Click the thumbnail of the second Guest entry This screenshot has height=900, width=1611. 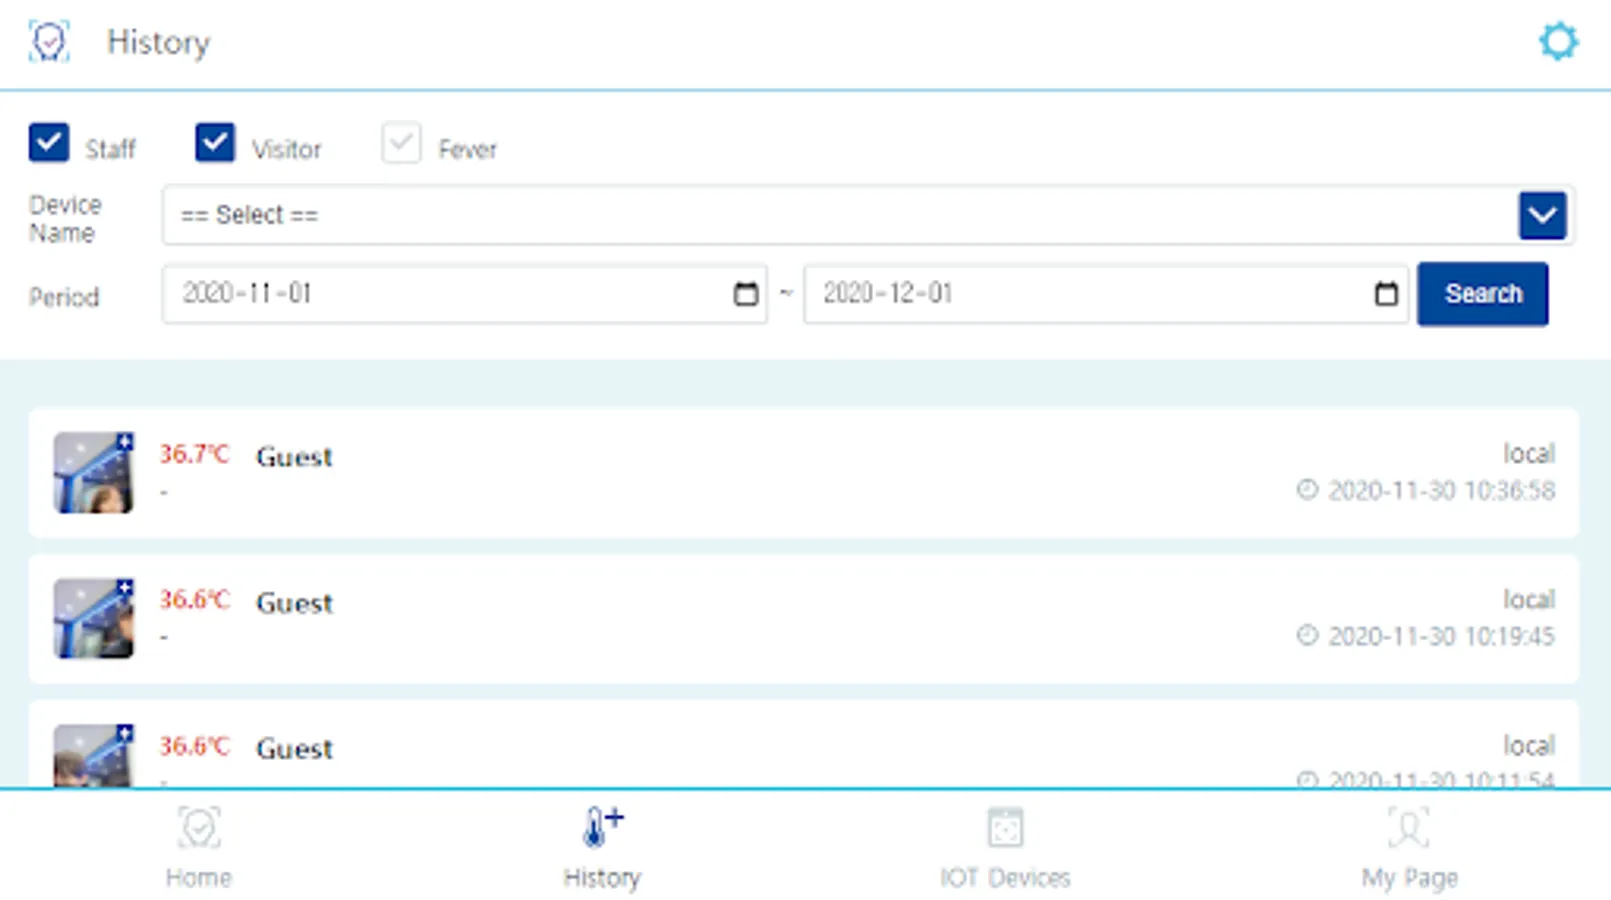92,618
